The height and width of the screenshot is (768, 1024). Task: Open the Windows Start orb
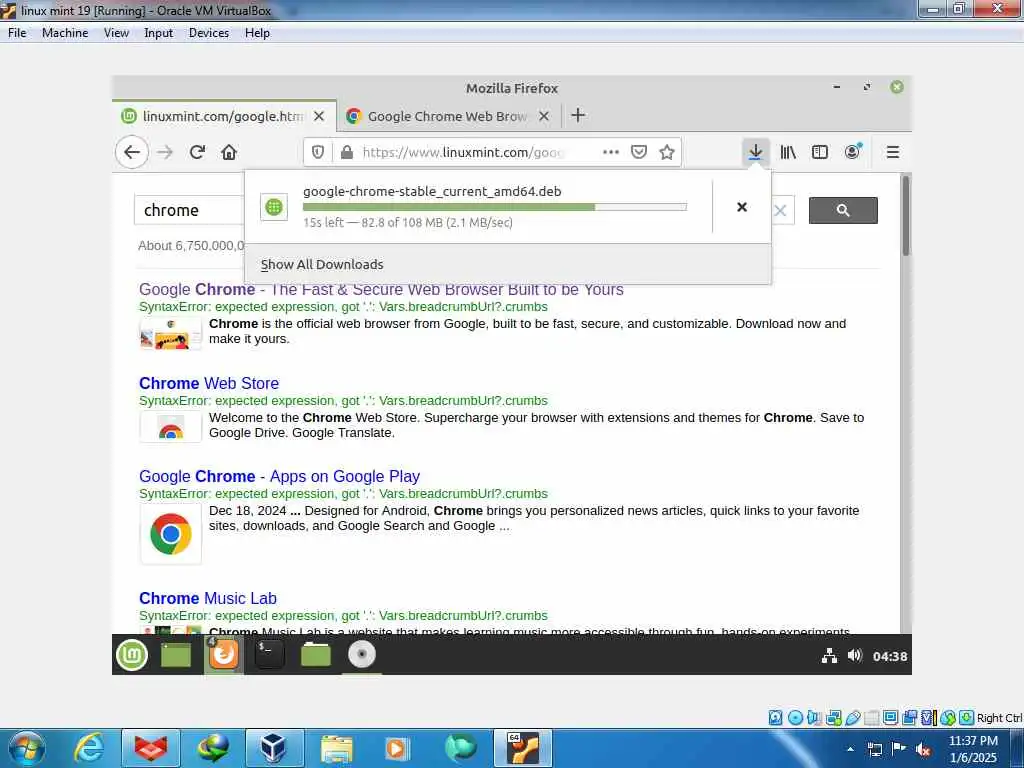pyautogui.click(x=27, y=748)
